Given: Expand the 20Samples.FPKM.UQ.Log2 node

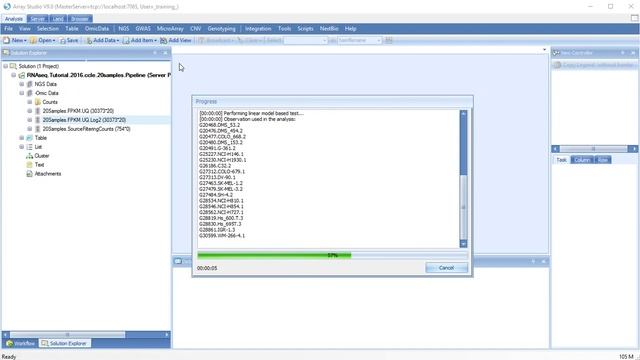Looking at the screenshot, I should (x=30, y=120).
